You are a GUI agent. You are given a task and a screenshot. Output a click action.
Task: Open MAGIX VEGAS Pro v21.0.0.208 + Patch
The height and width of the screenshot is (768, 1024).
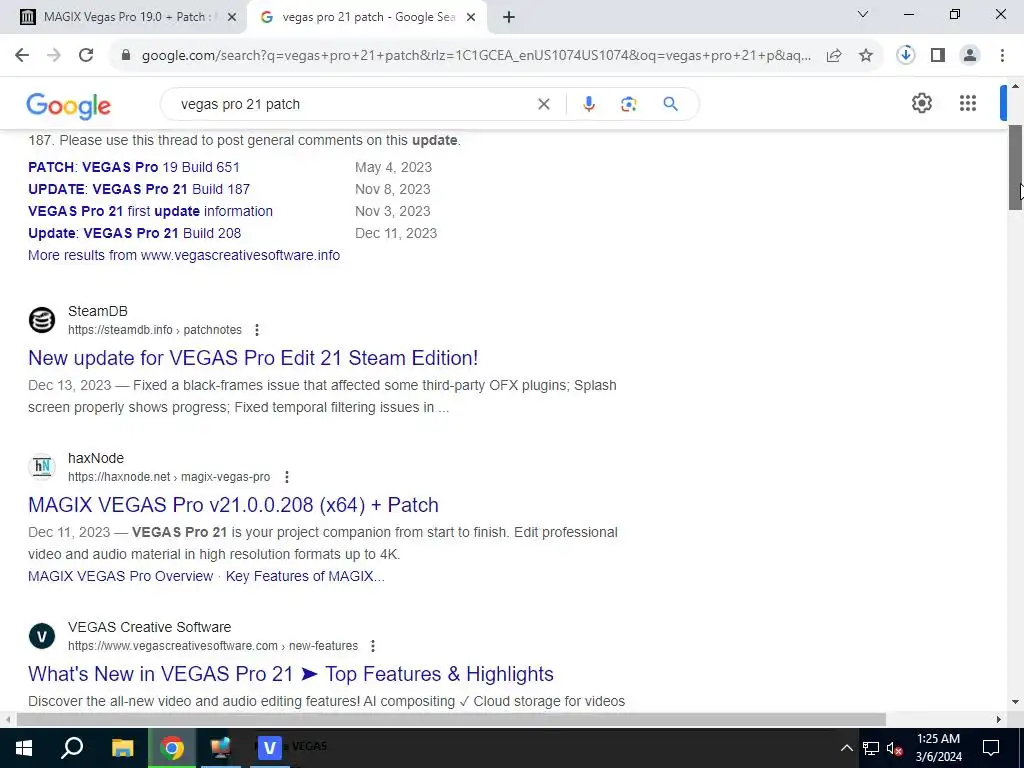point(233,505)
